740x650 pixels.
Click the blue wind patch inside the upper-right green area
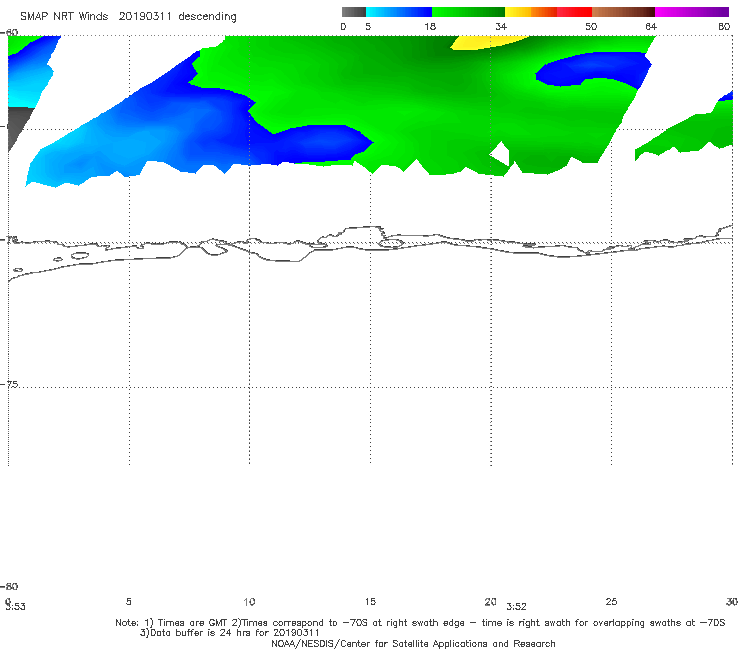[x=596, y=69]
